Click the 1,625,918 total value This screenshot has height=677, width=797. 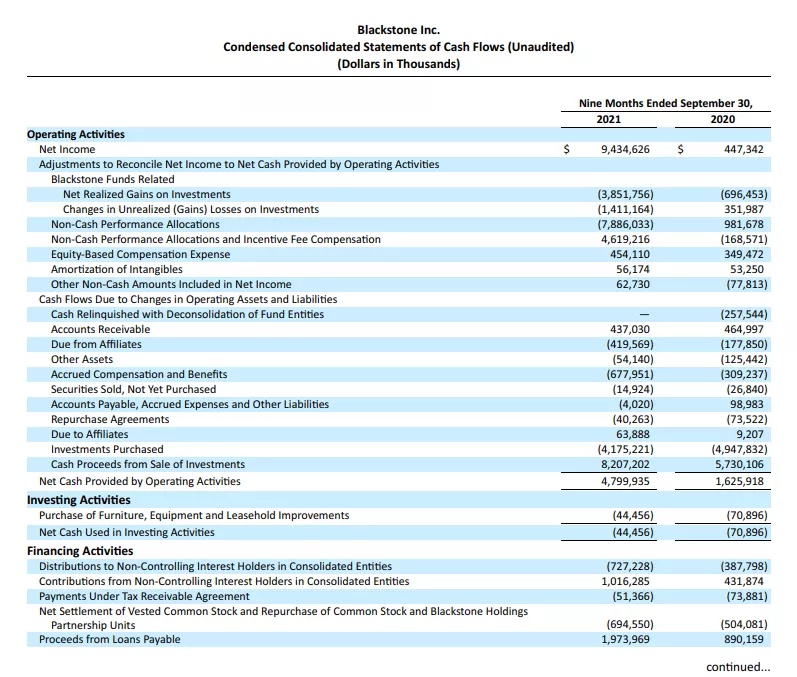pyautogui.click(x=739, y=481)
